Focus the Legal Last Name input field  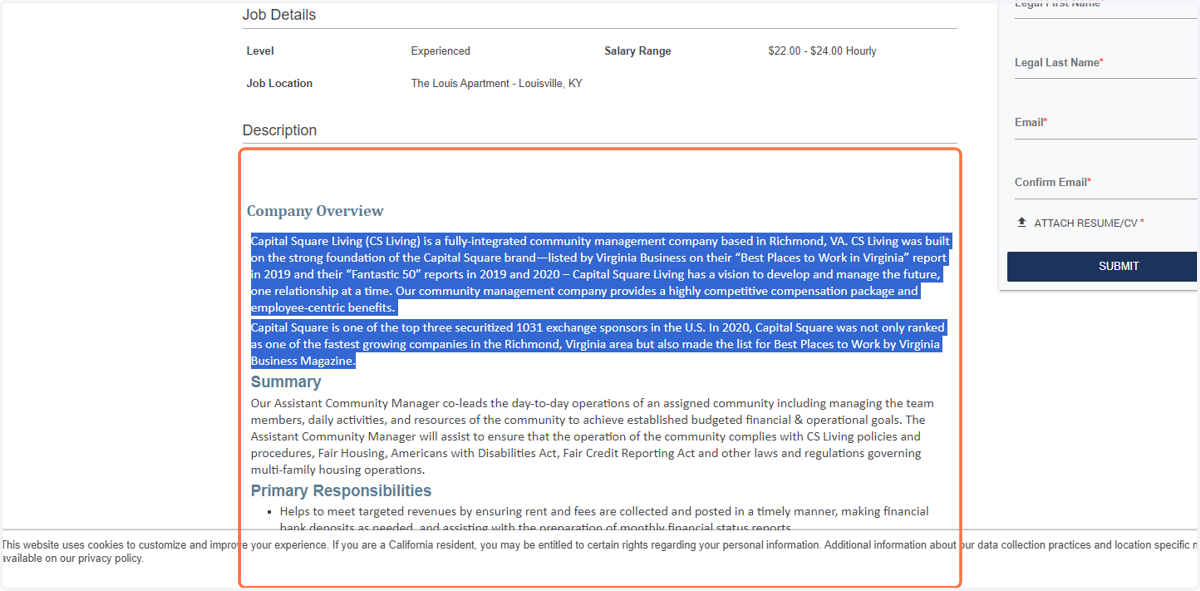tap(1105, 63)
